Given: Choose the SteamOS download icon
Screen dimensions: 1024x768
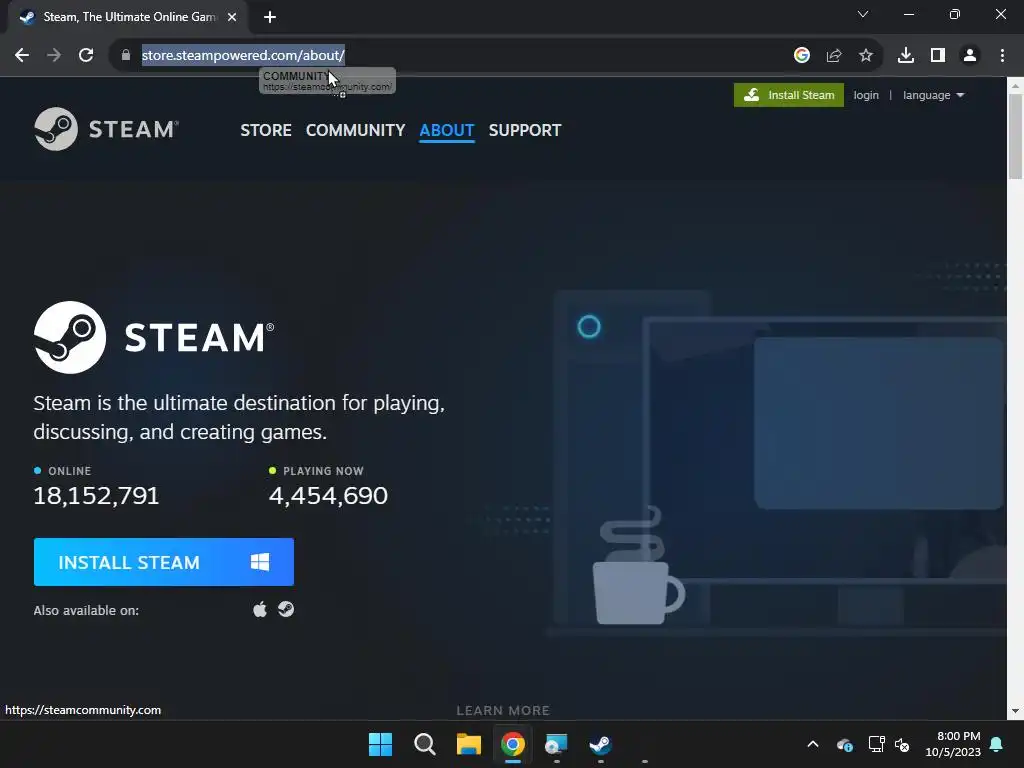Looking at the screenshot, I should click(286, 609).
